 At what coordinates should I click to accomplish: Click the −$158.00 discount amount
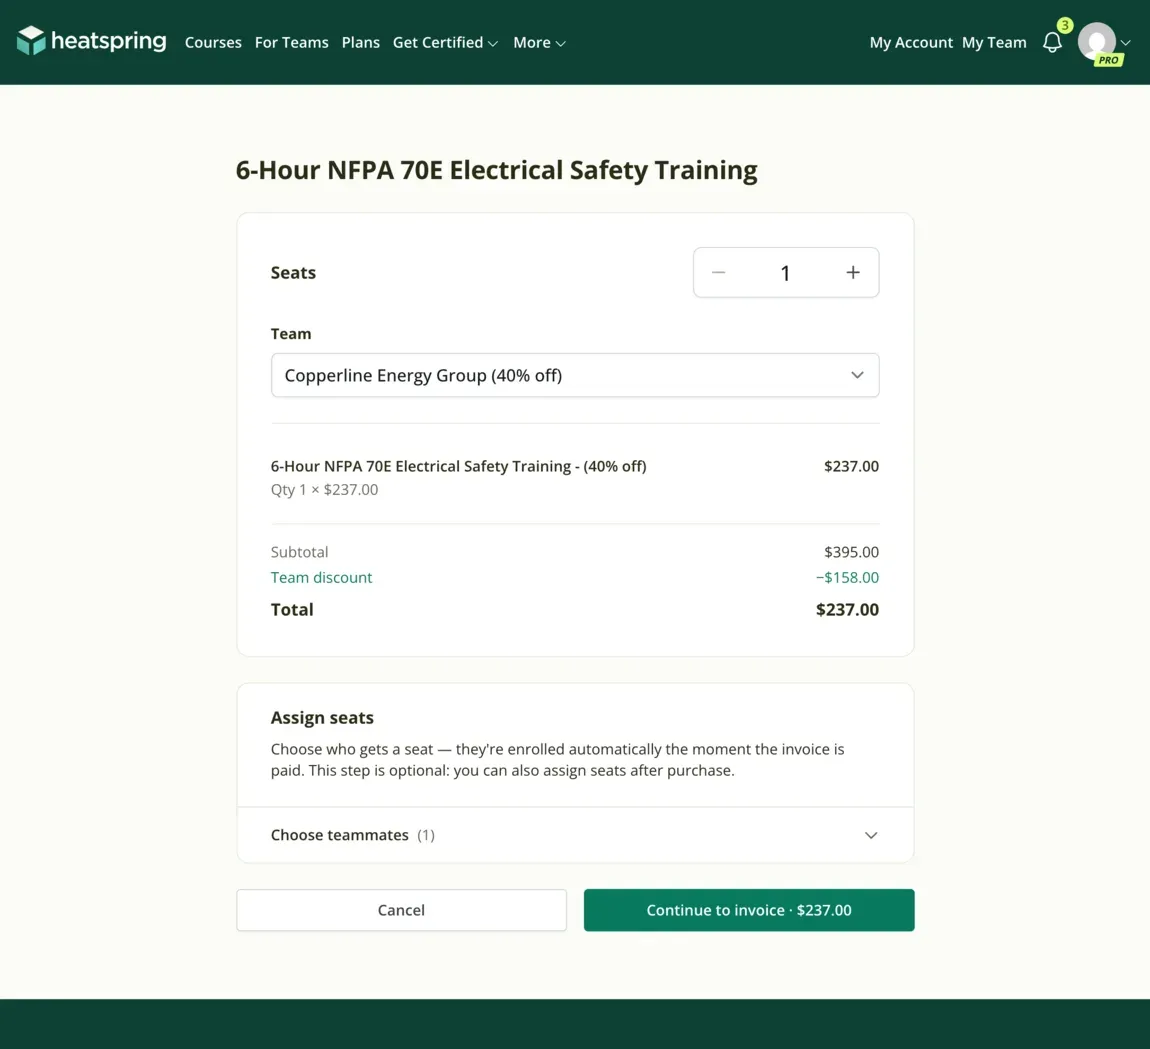[847, 577]
